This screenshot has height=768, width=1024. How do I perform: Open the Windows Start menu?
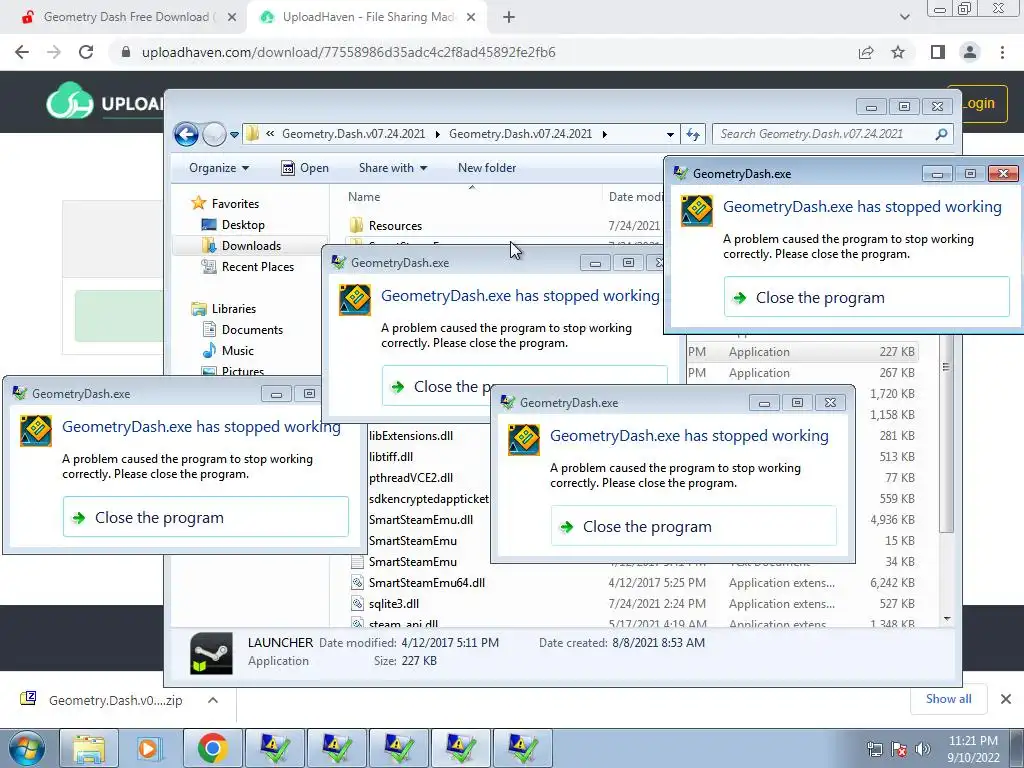coord(26,748)
